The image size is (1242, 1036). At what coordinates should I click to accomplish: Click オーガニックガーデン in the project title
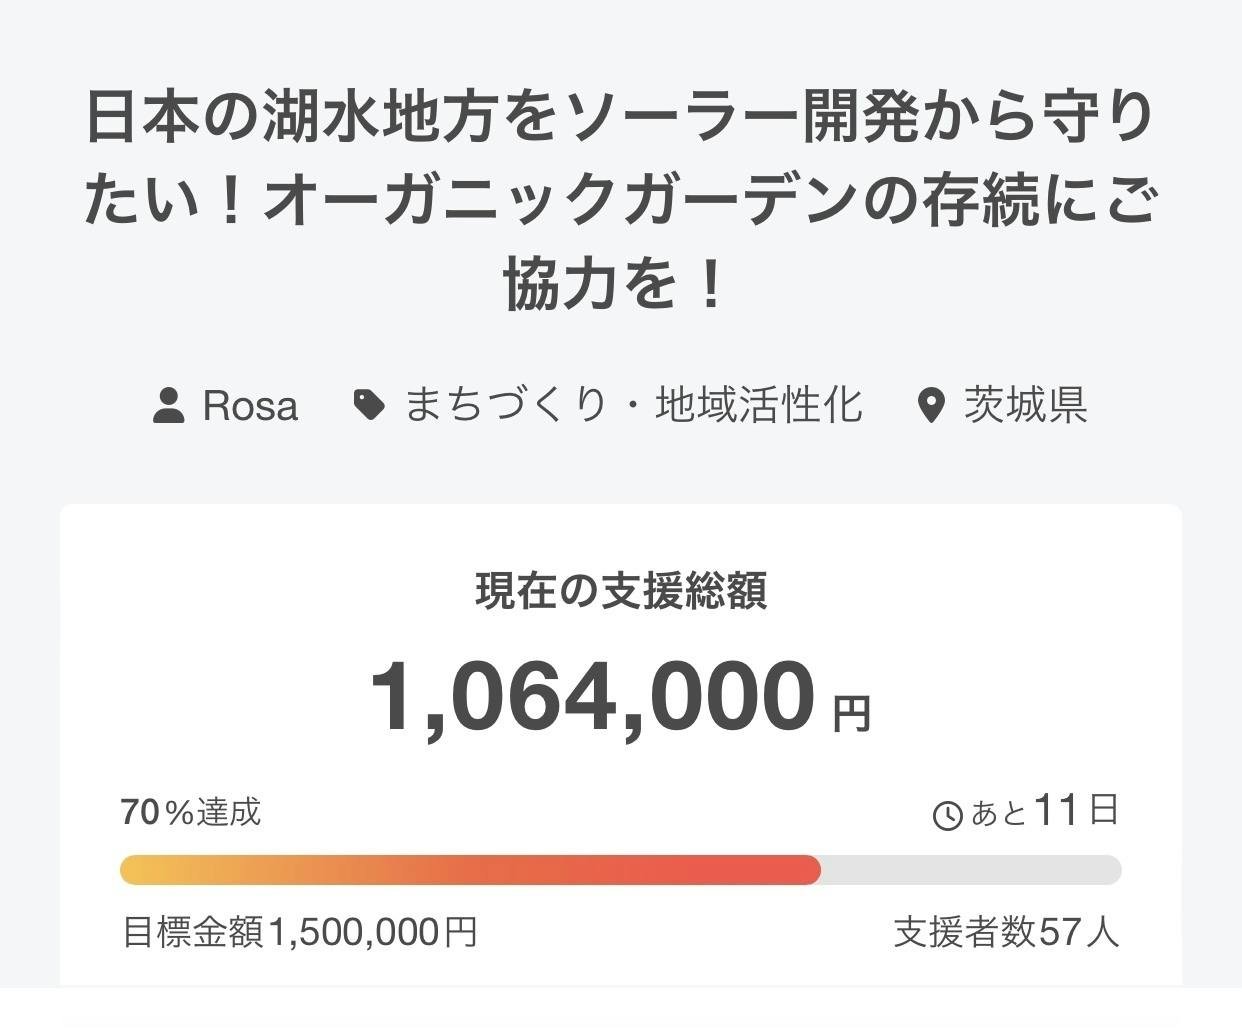[560, 200]
